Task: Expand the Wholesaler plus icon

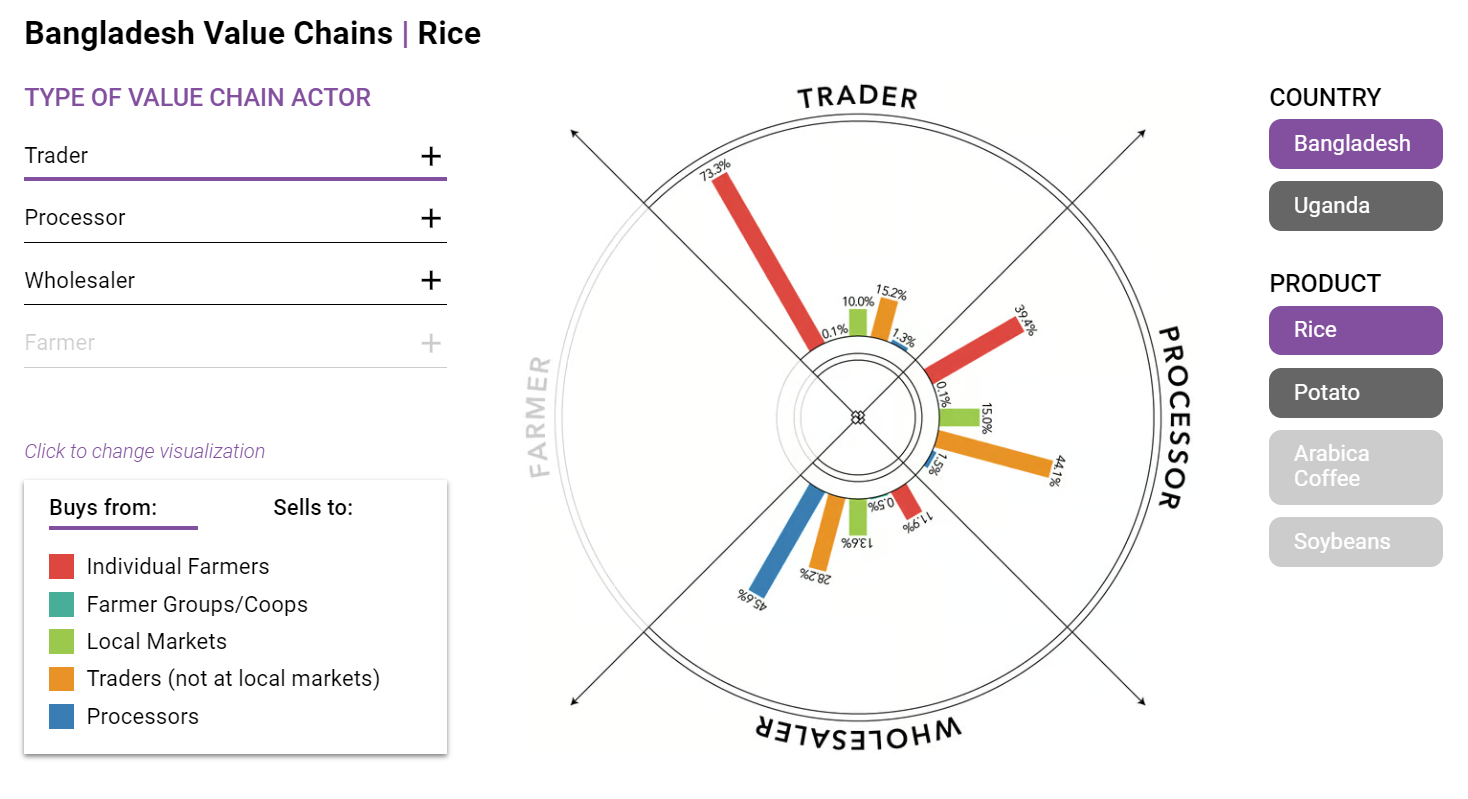Action: (x=430, y=280)
